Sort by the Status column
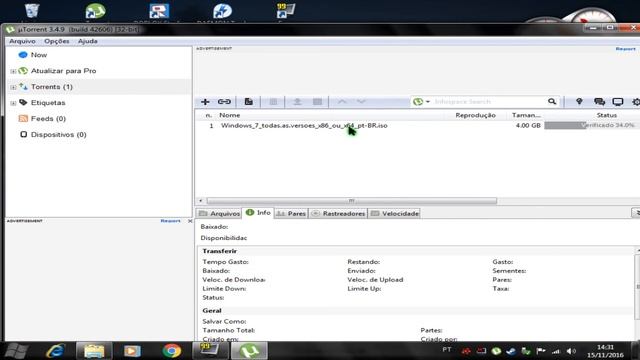Image resolution: width=640 pixels, height=360 pixels. (x=607, y=115)
